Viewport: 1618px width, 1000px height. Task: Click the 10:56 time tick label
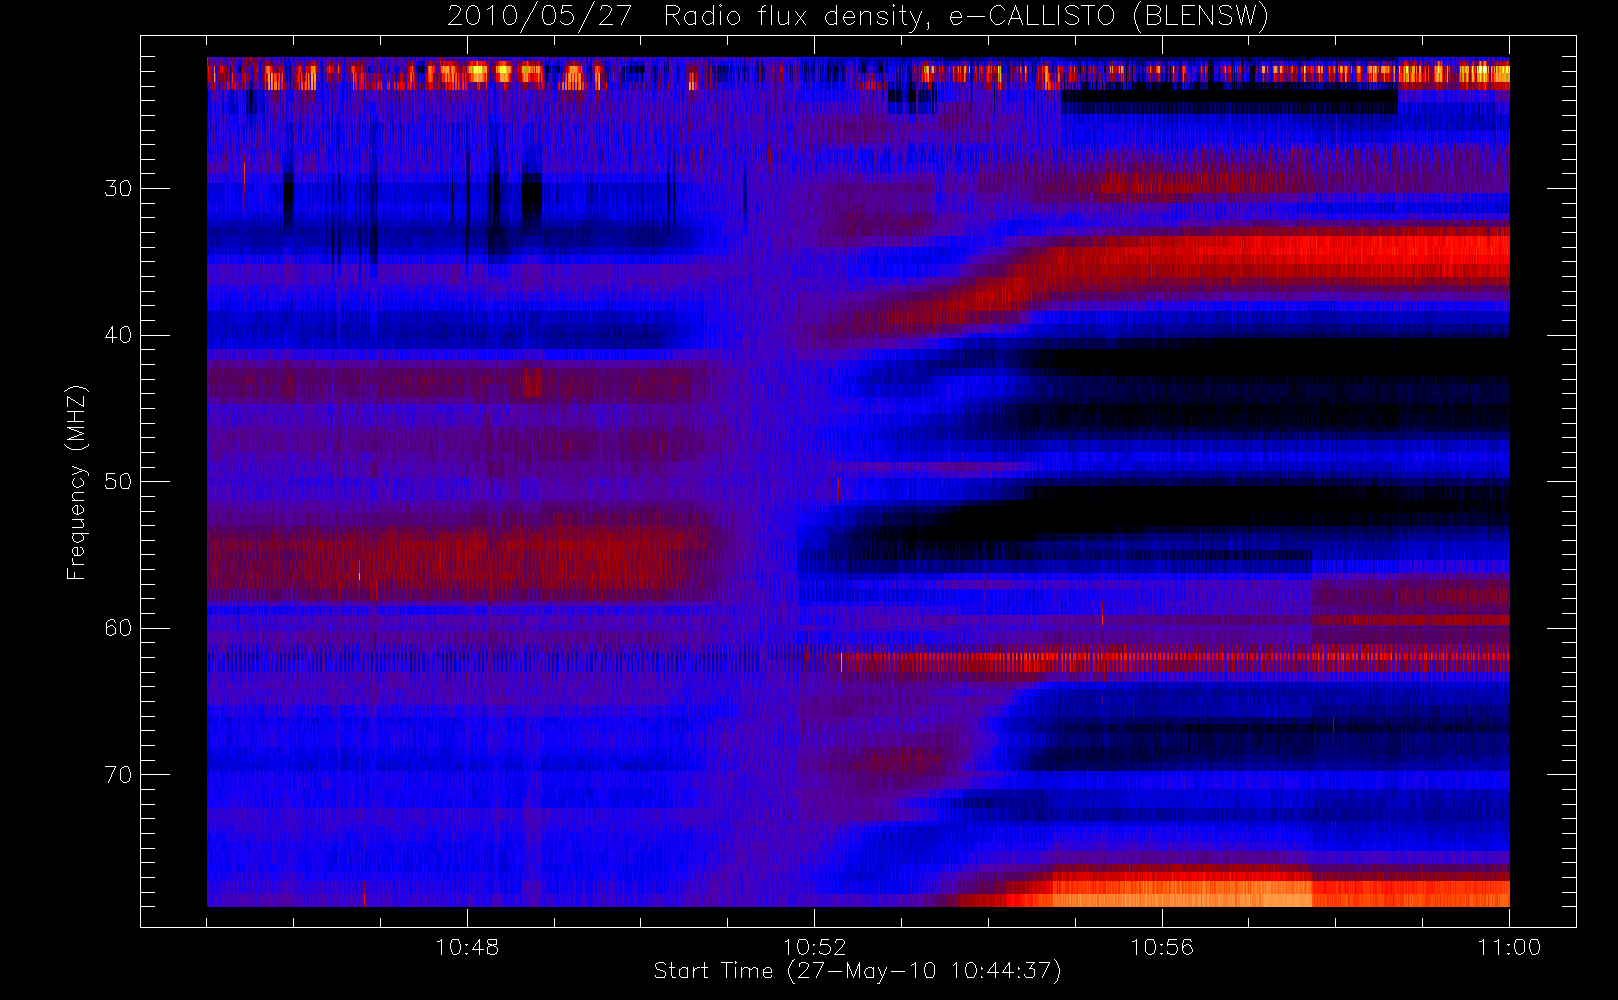click(1162, 947)
